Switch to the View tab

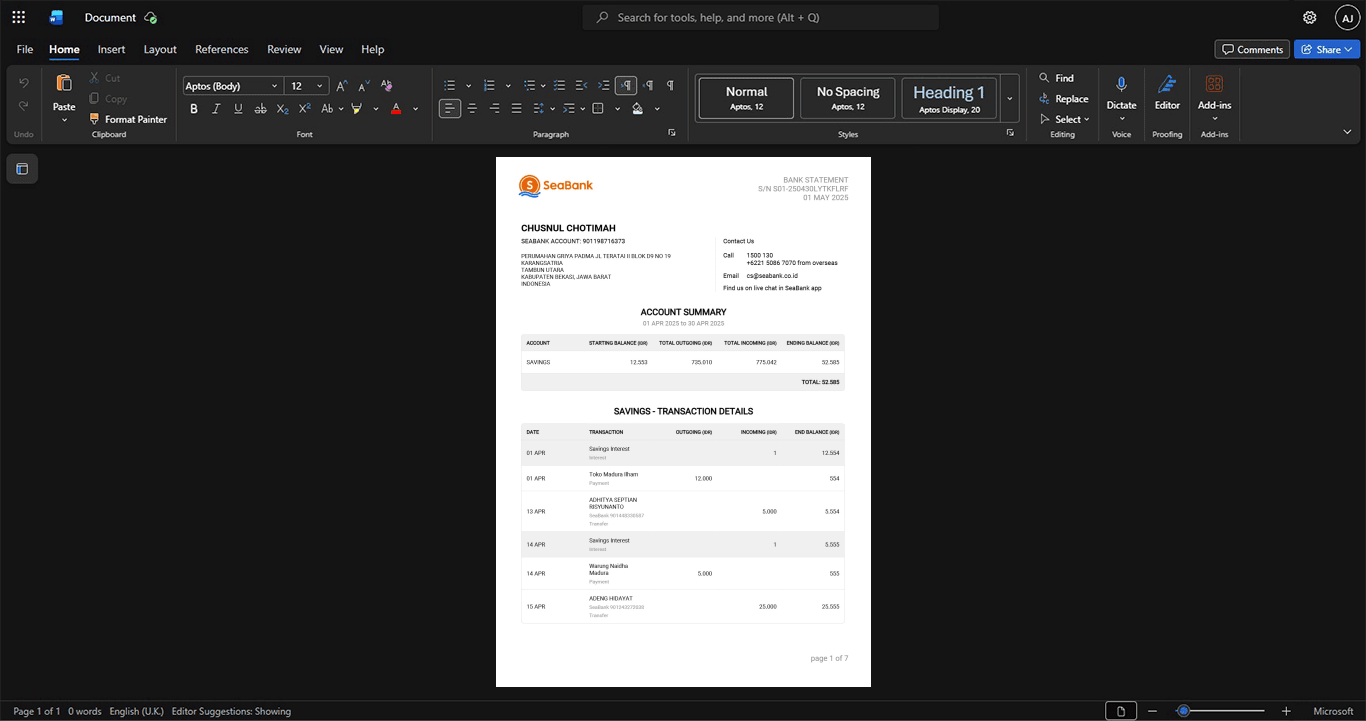pyautogui.click(x=331, y=49)
